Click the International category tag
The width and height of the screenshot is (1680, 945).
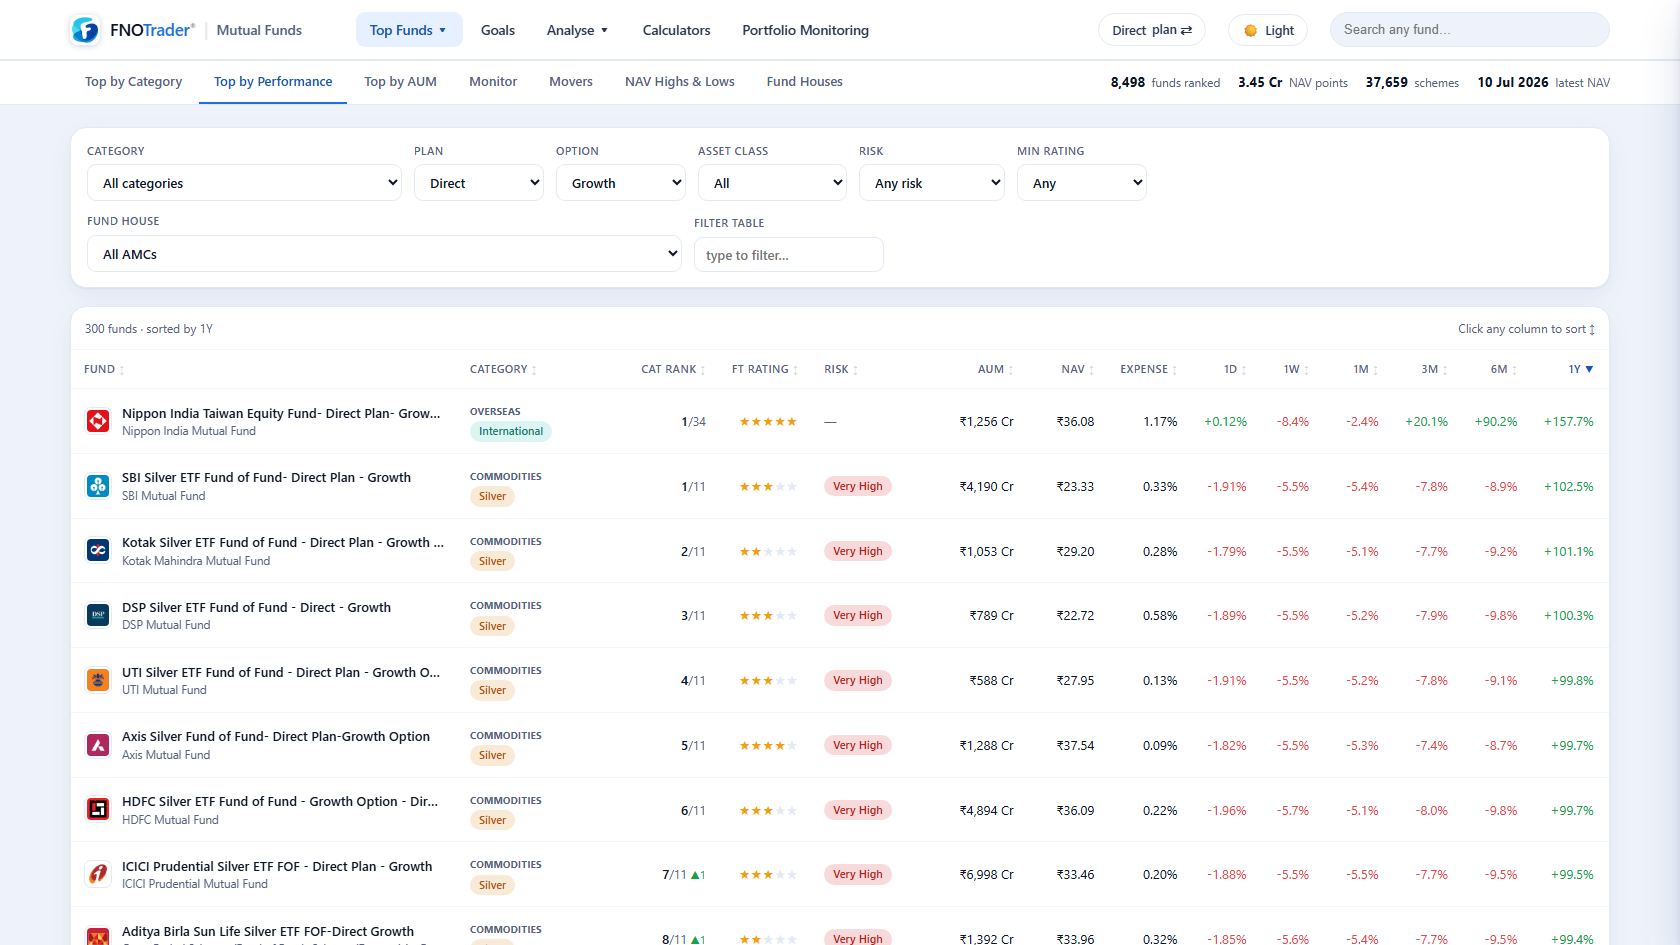511,431
